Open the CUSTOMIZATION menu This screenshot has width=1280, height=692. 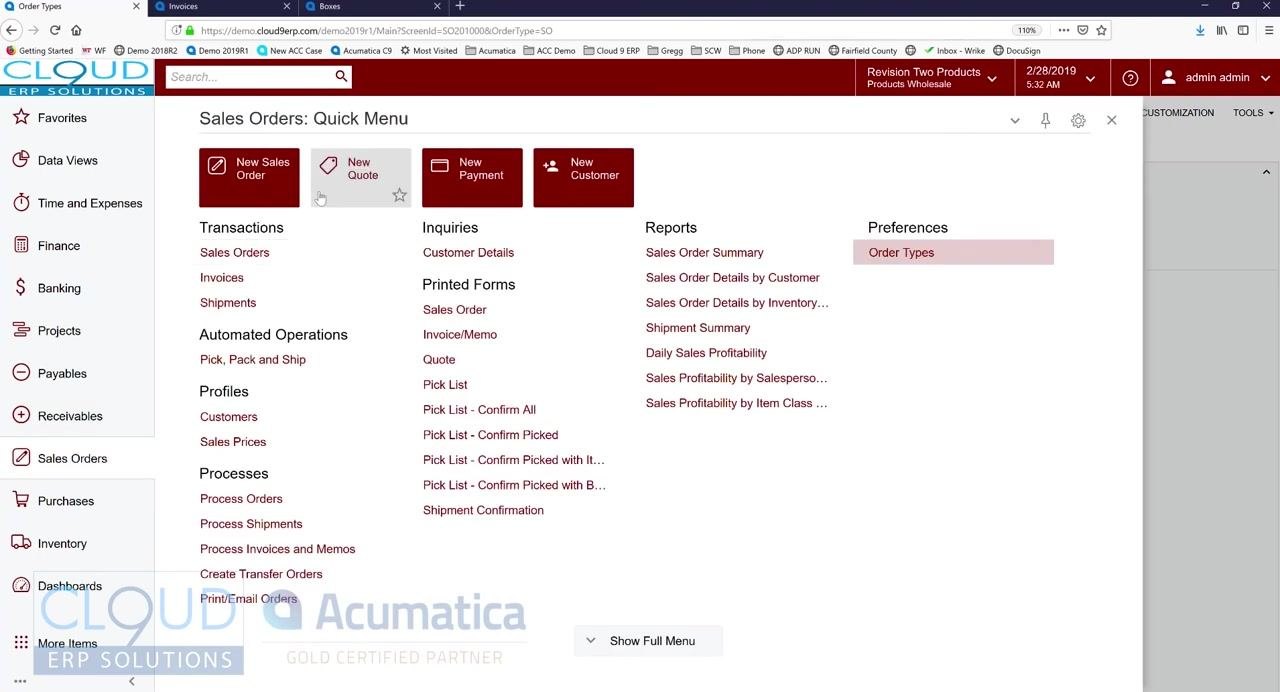click(1178, 113)
